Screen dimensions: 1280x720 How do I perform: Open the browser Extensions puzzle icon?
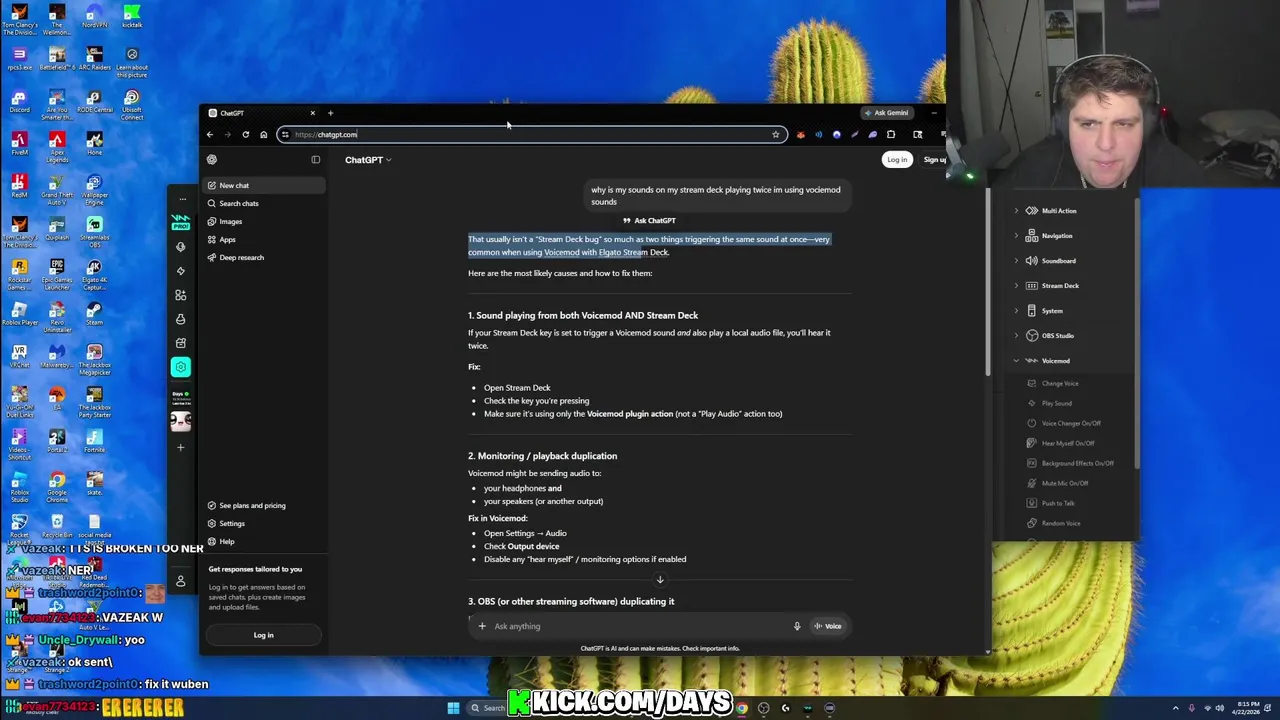891,134
